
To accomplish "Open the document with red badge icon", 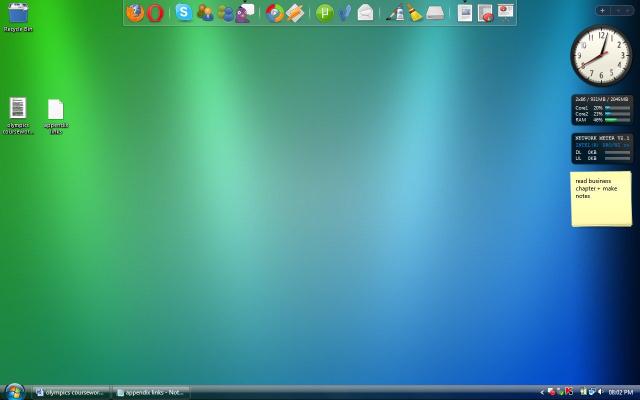I will 485,13.
